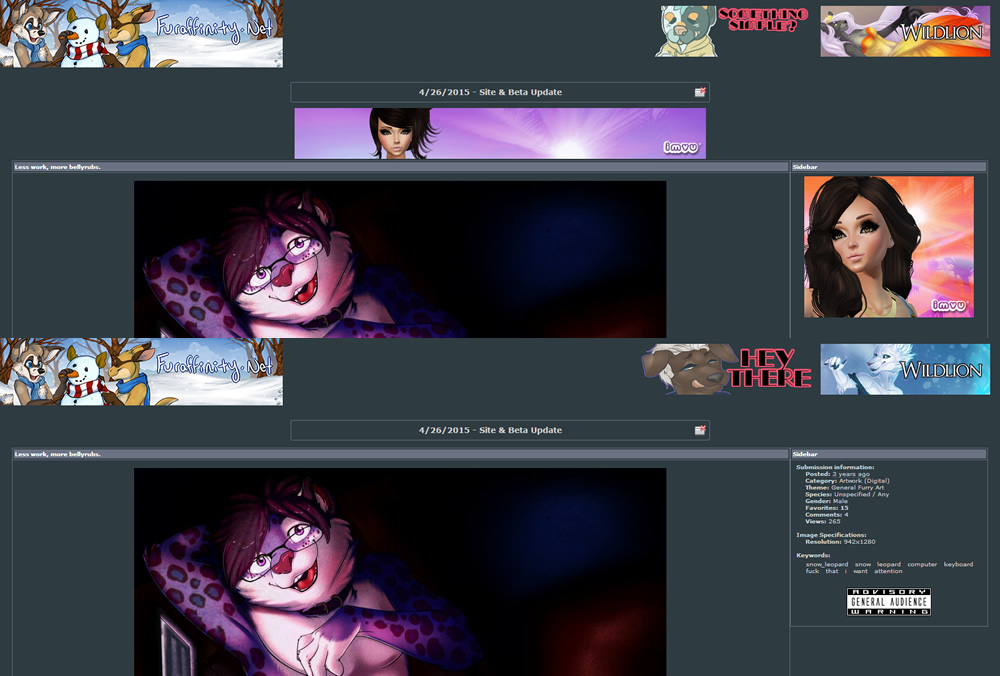Click the 'snow' keyword link
The image size is (1000, 676).
(860, 563)
